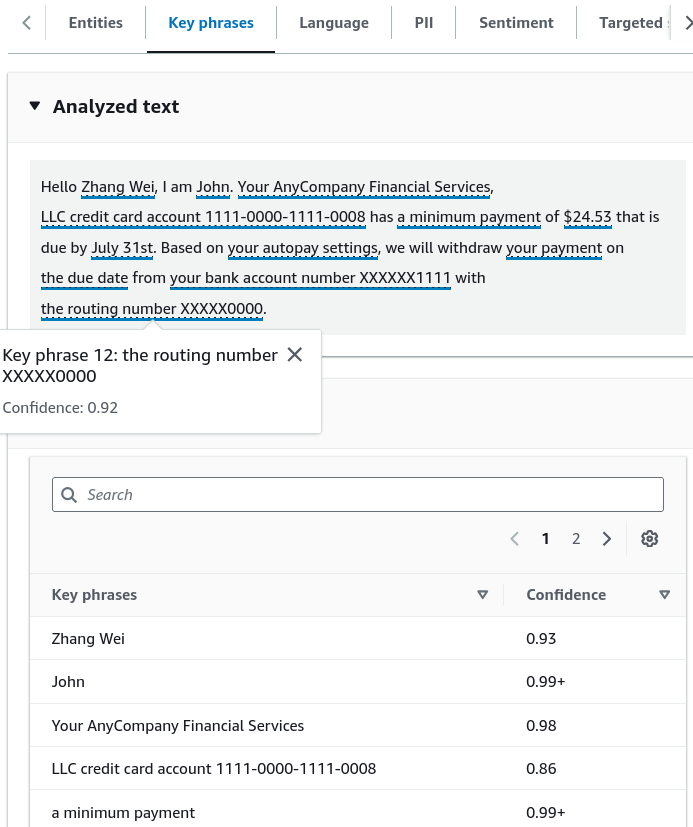Open the PII tab
Screen dimensions: 693x827
[x=424, y=23]
